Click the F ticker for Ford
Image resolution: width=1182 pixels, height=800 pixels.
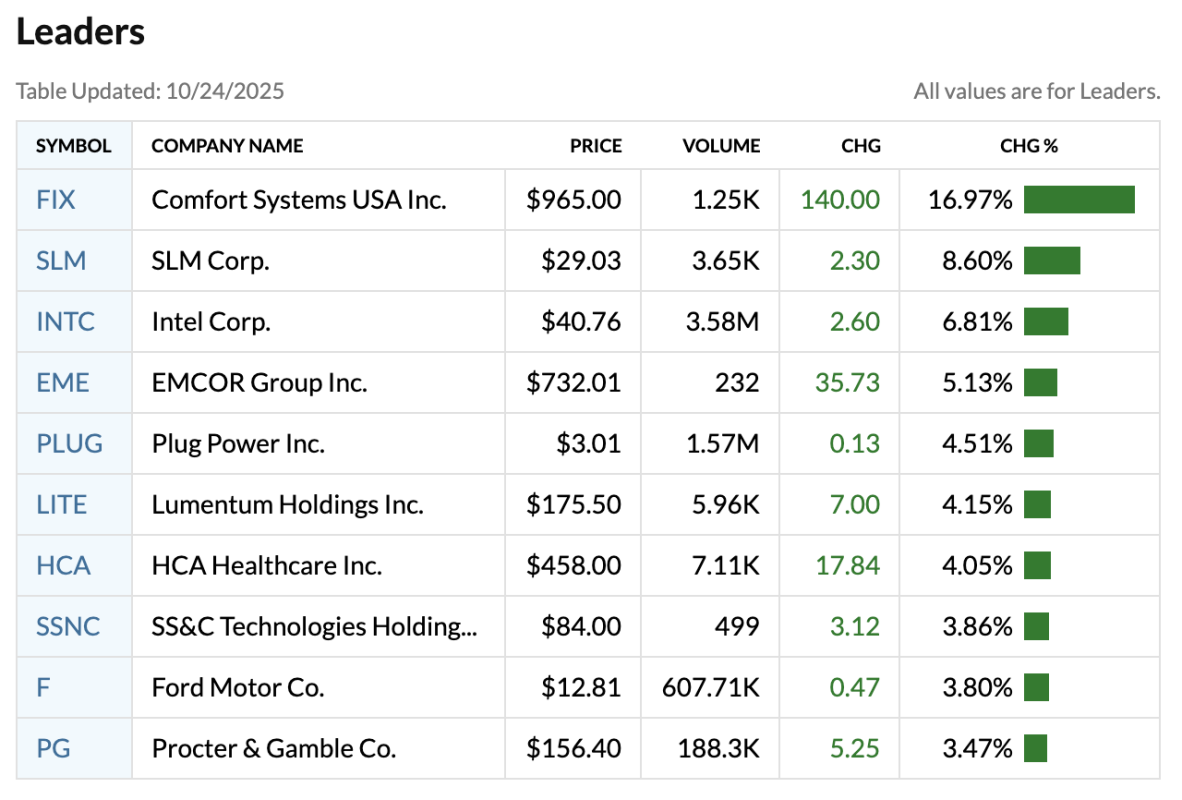pos(43,688)
